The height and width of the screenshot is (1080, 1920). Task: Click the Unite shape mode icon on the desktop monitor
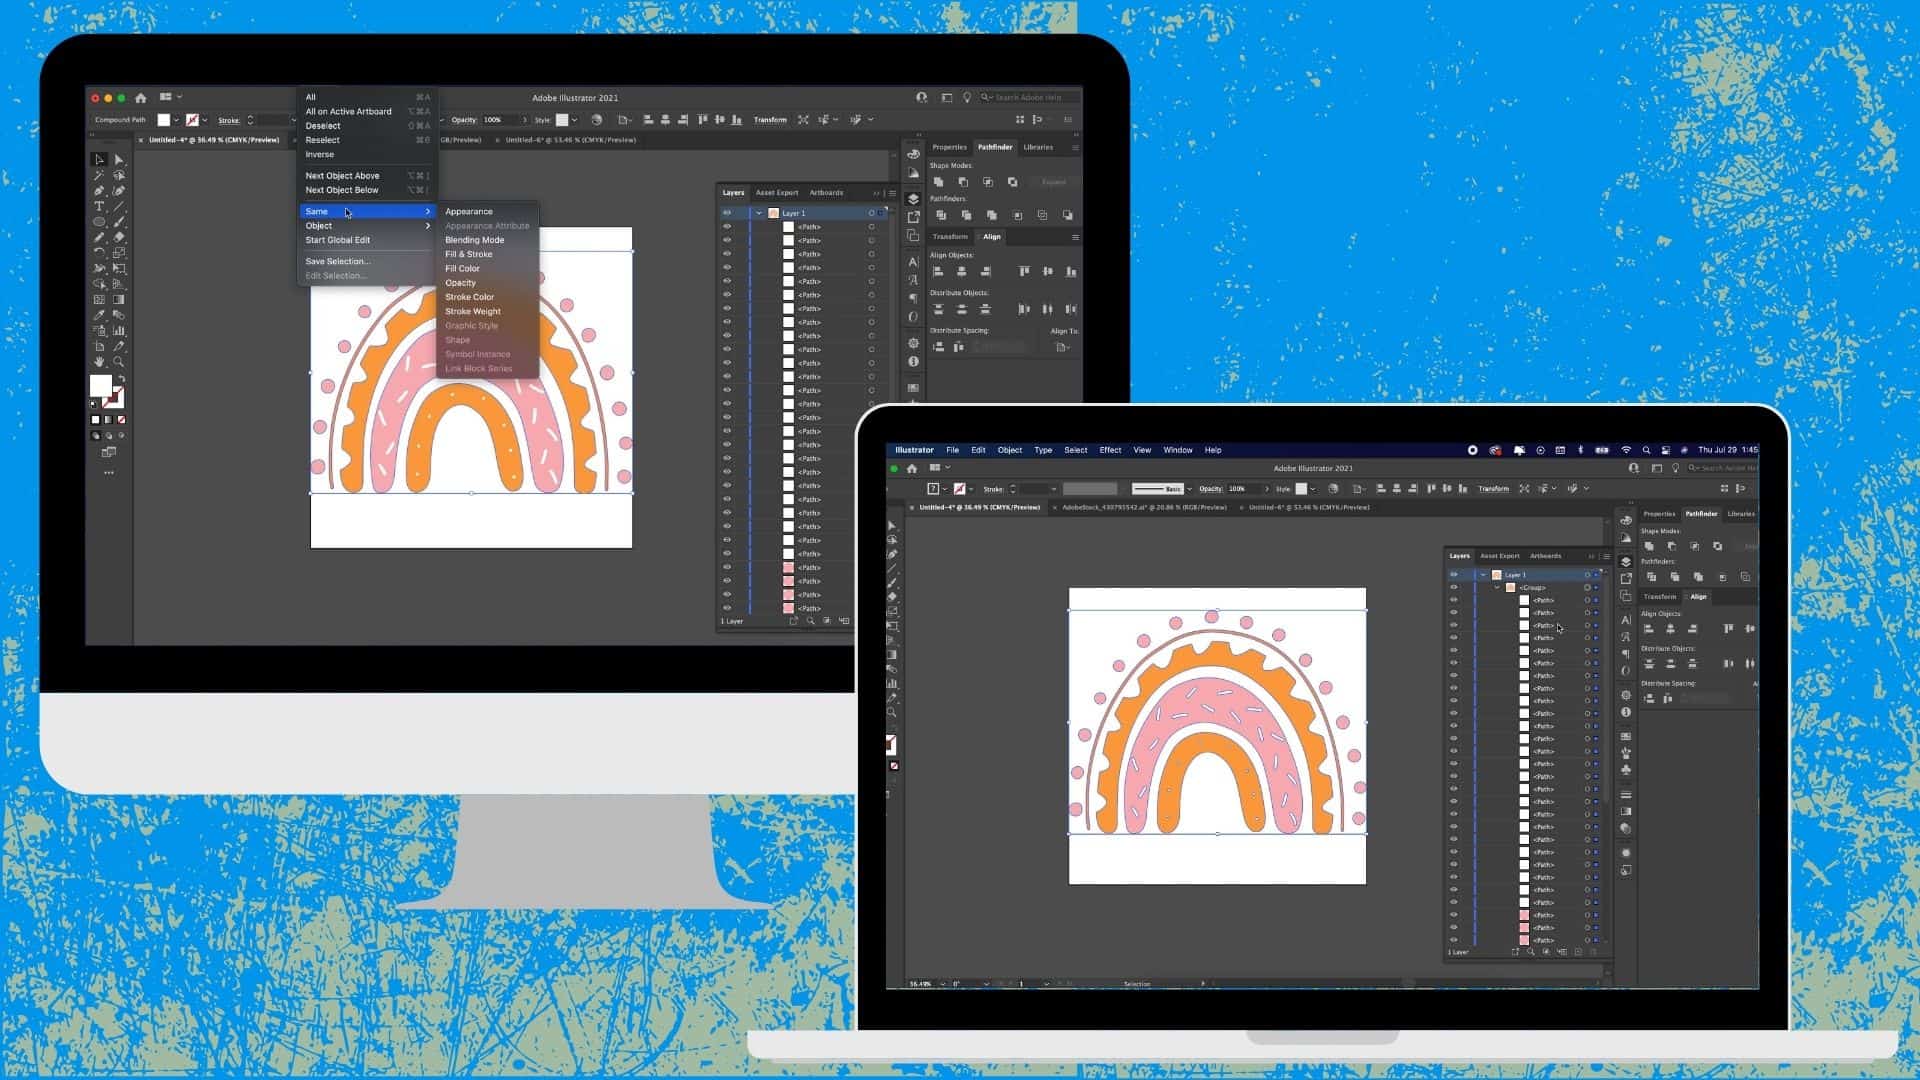pyautogui.click(x=938, y=182)
